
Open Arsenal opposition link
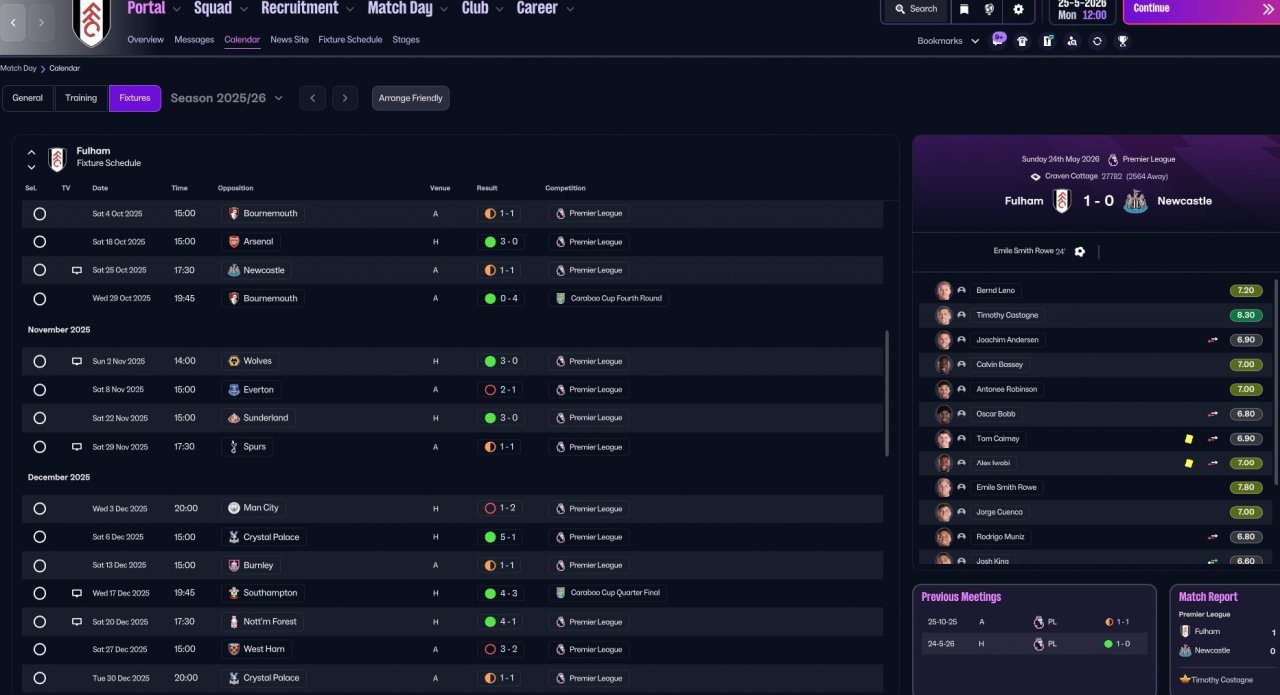(x=250, y=242)
